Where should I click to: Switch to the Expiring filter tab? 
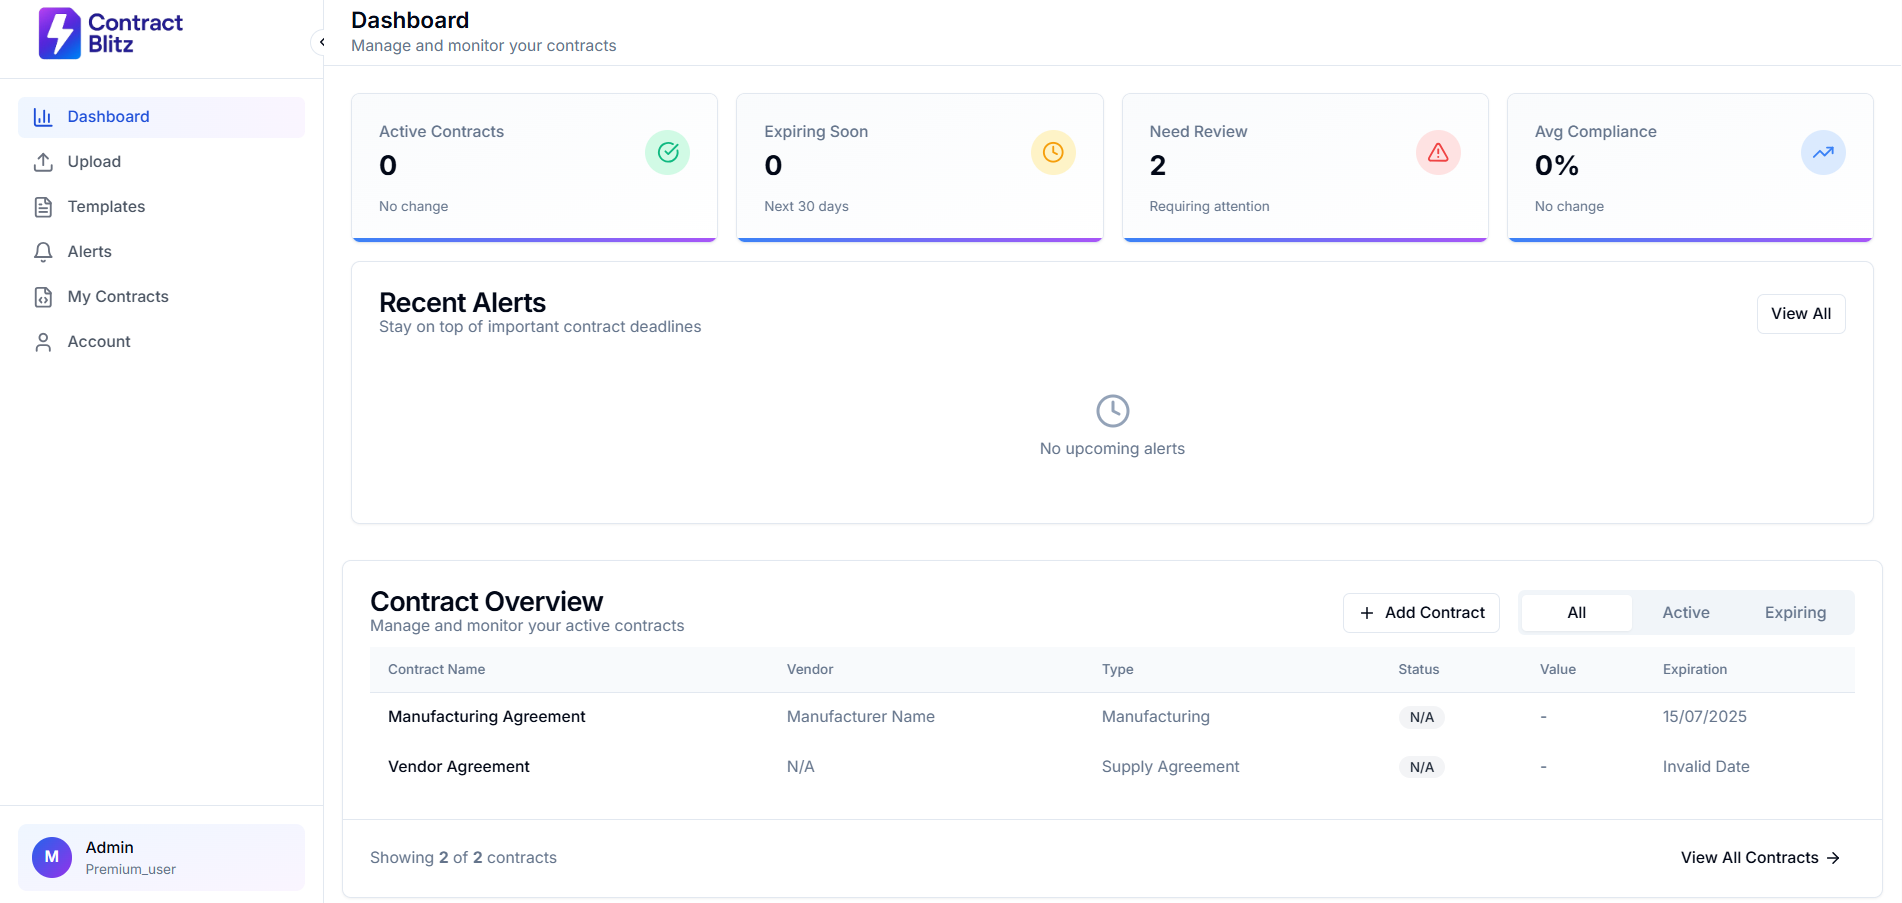[x=1794, y=613]
